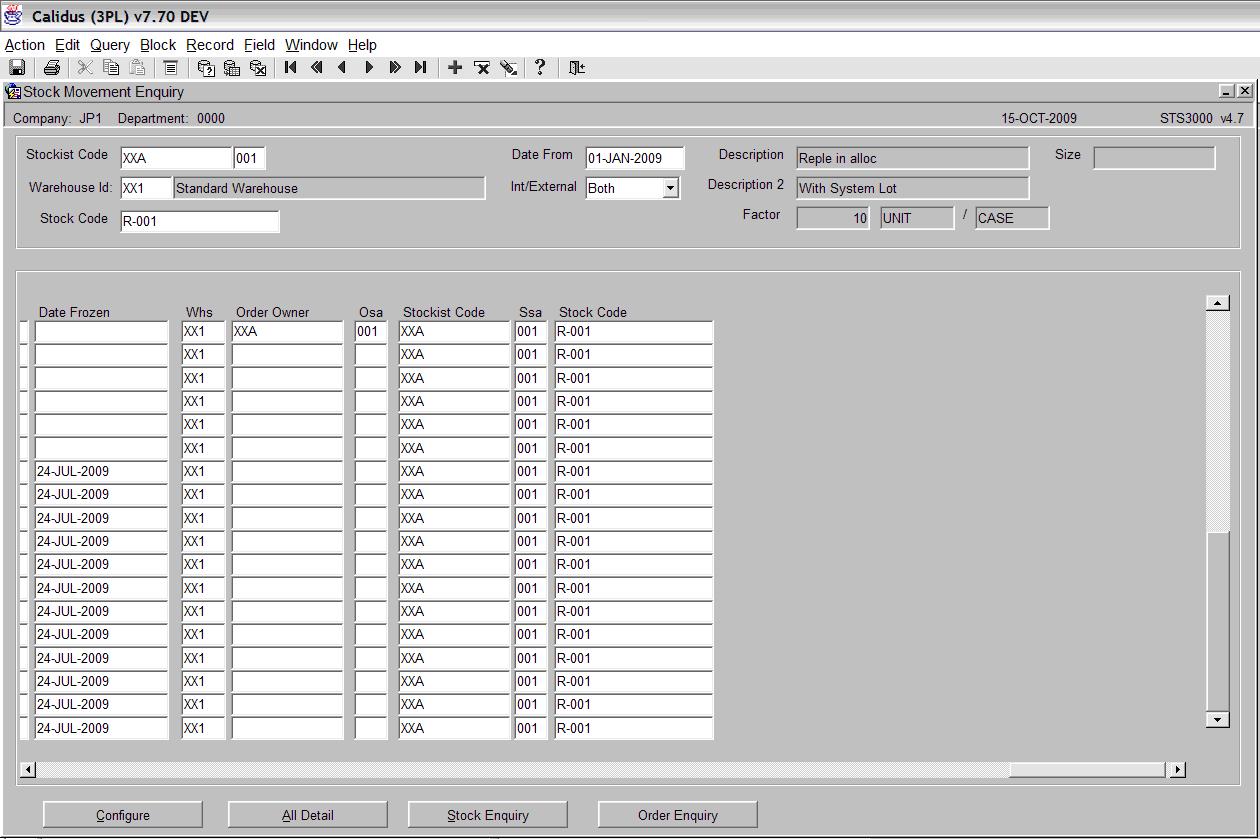Click the Print toolbar icon

click(52, 68)
